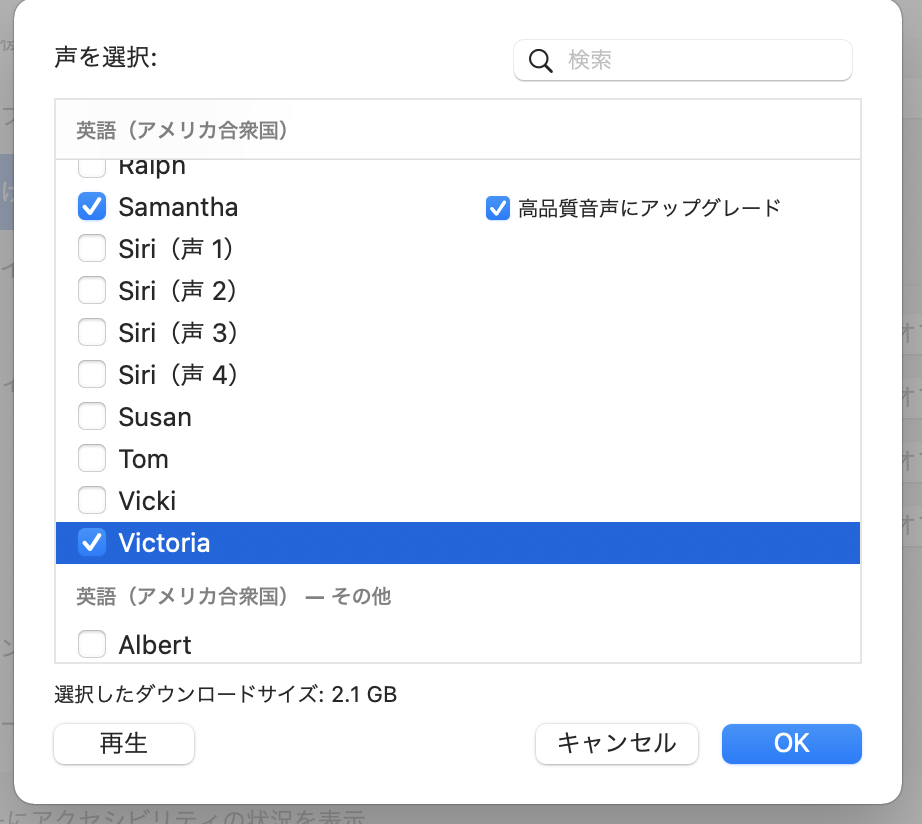Click the 検索 search field

[700, 60]
